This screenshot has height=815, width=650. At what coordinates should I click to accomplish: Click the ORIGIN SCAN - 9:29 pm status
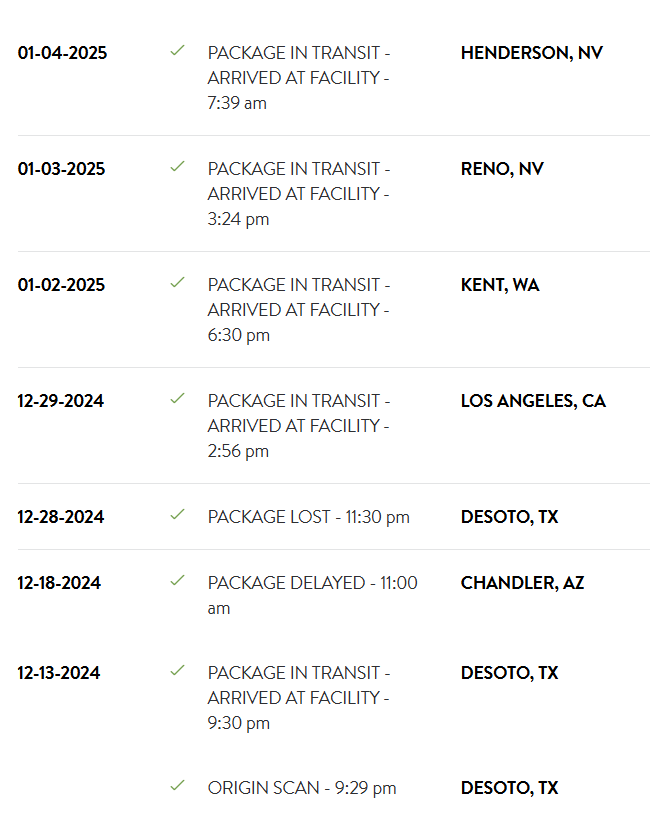[x=302, y=788]
